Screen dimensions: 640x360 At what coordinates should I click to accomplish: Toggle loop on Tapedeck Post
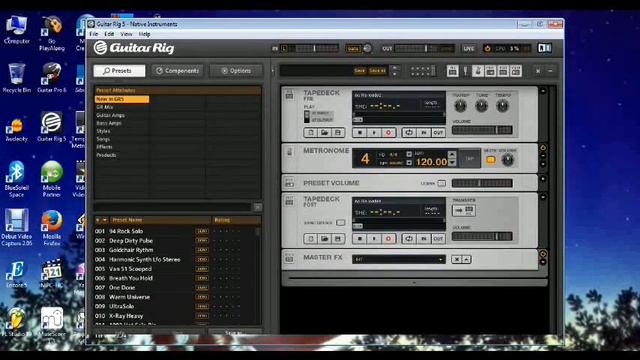coord(409,238)
